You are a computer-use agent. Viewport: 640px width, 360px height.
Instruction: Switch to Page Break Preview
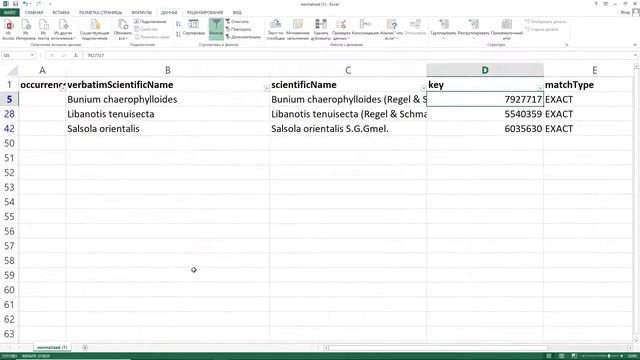574,356
